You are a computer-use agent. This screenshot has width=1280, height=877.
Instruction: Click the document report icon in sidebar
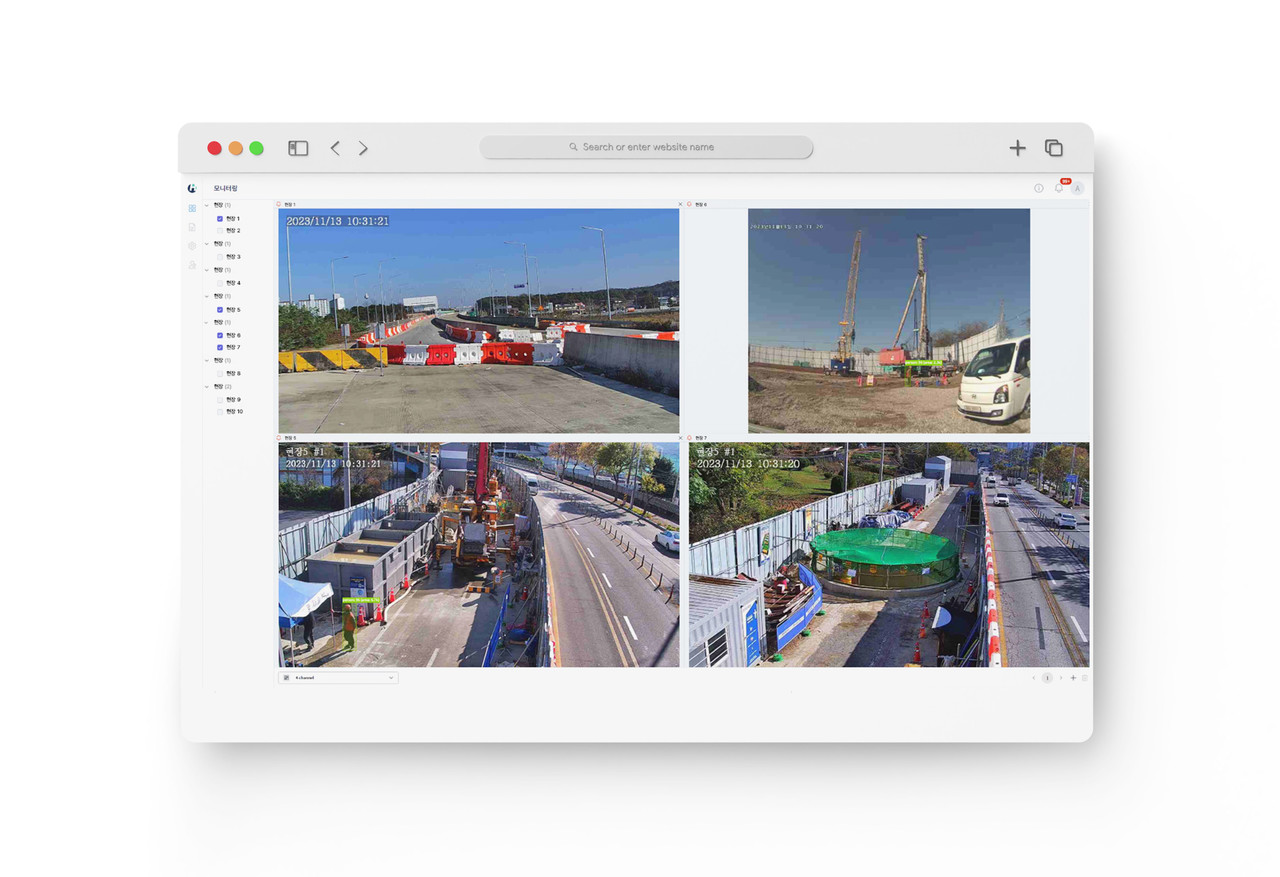click(x=192, y=227)
